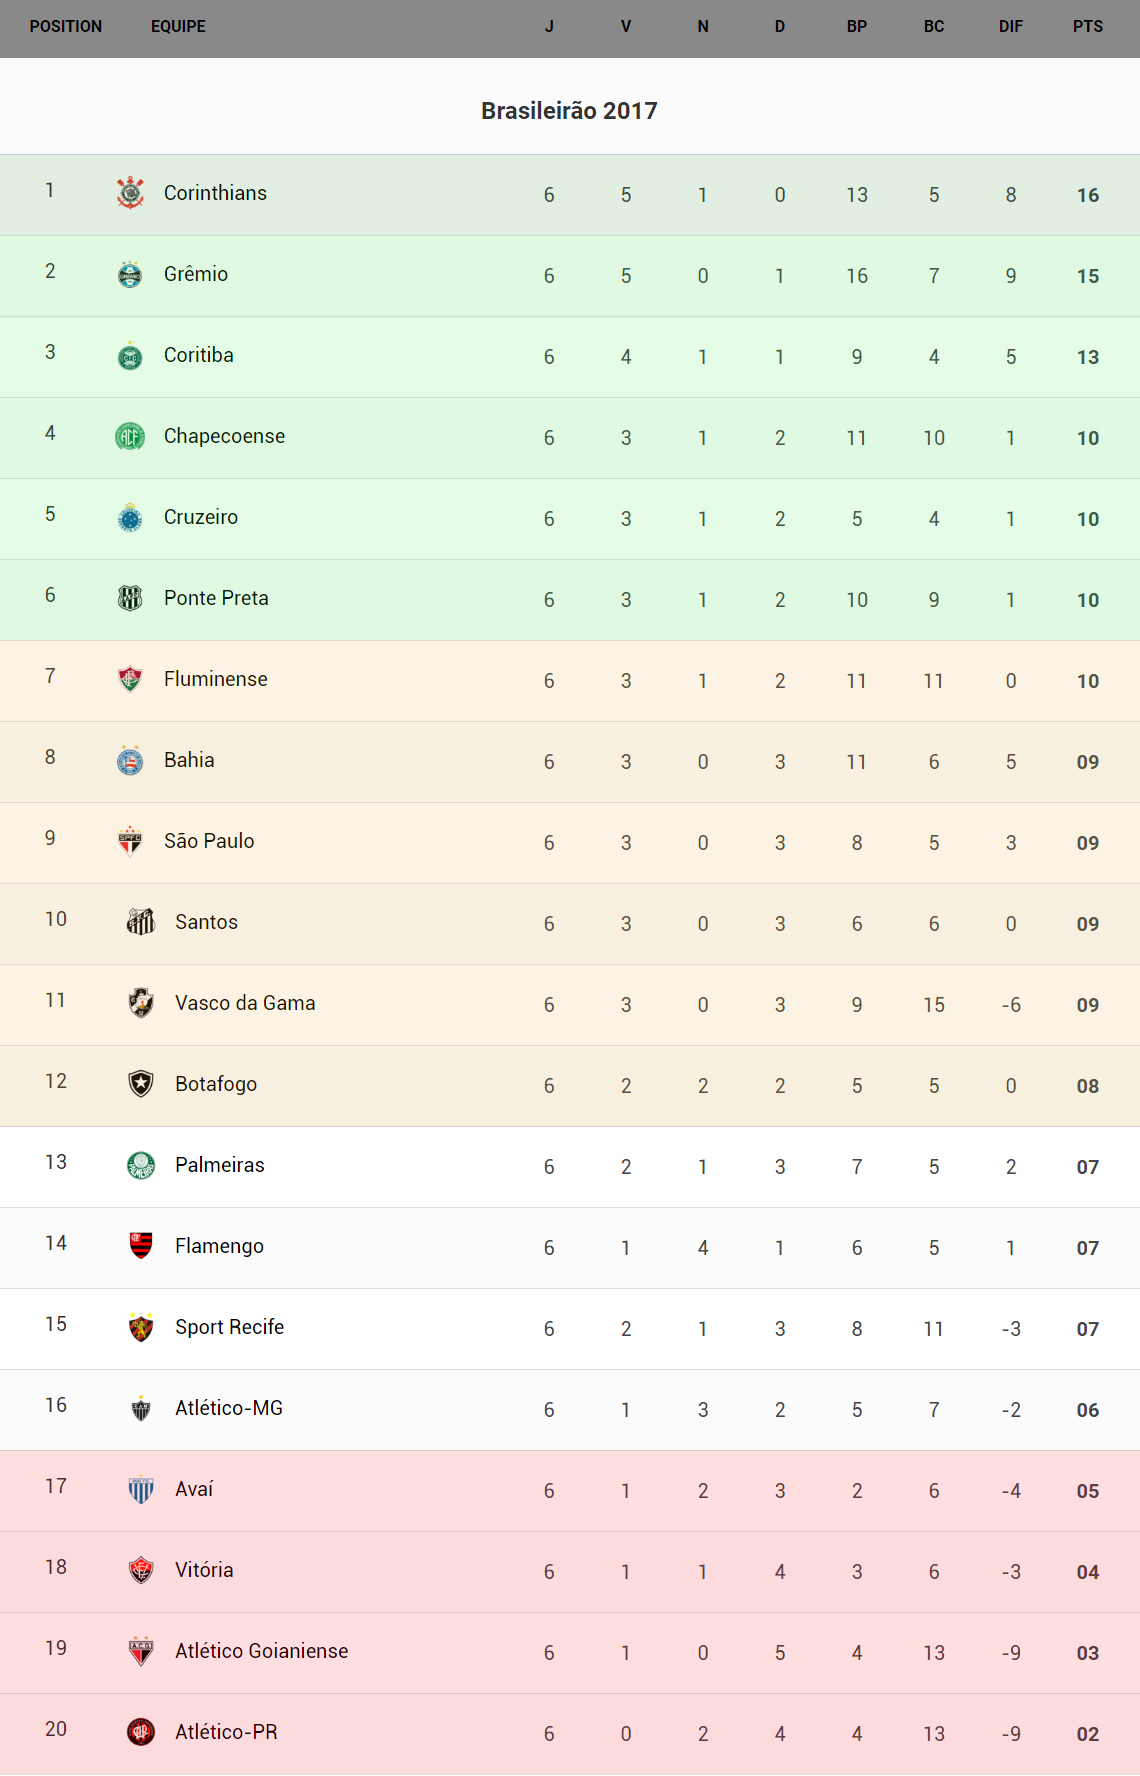Click the POSITION column header
Screen dimensions: 1140x1776
pyautogui.click(x=66, y=27)
